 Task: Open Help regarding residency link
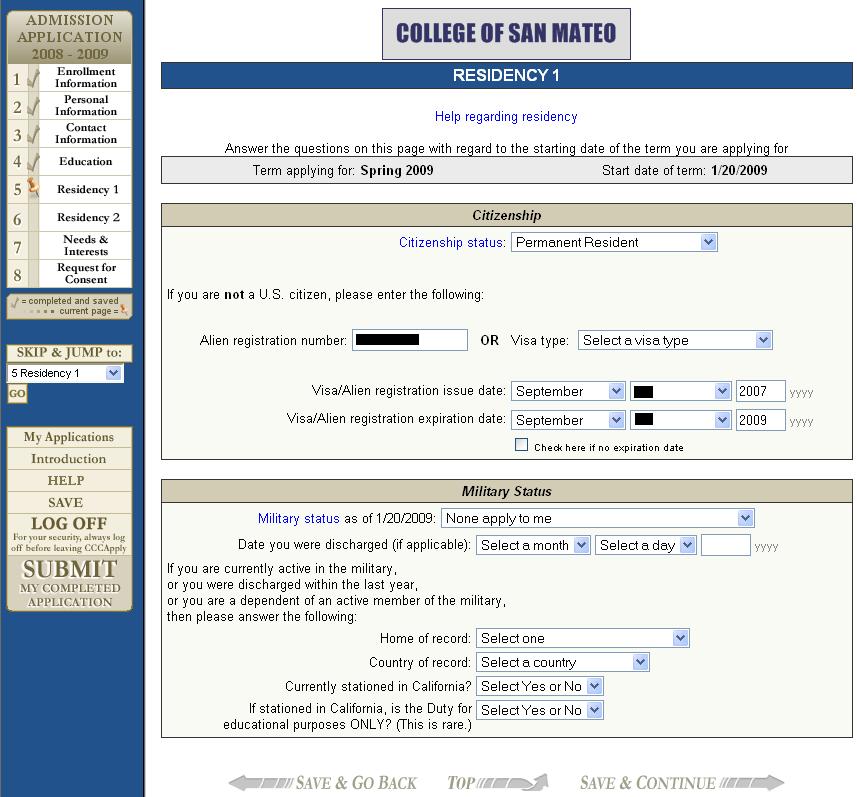coord(506,116)
